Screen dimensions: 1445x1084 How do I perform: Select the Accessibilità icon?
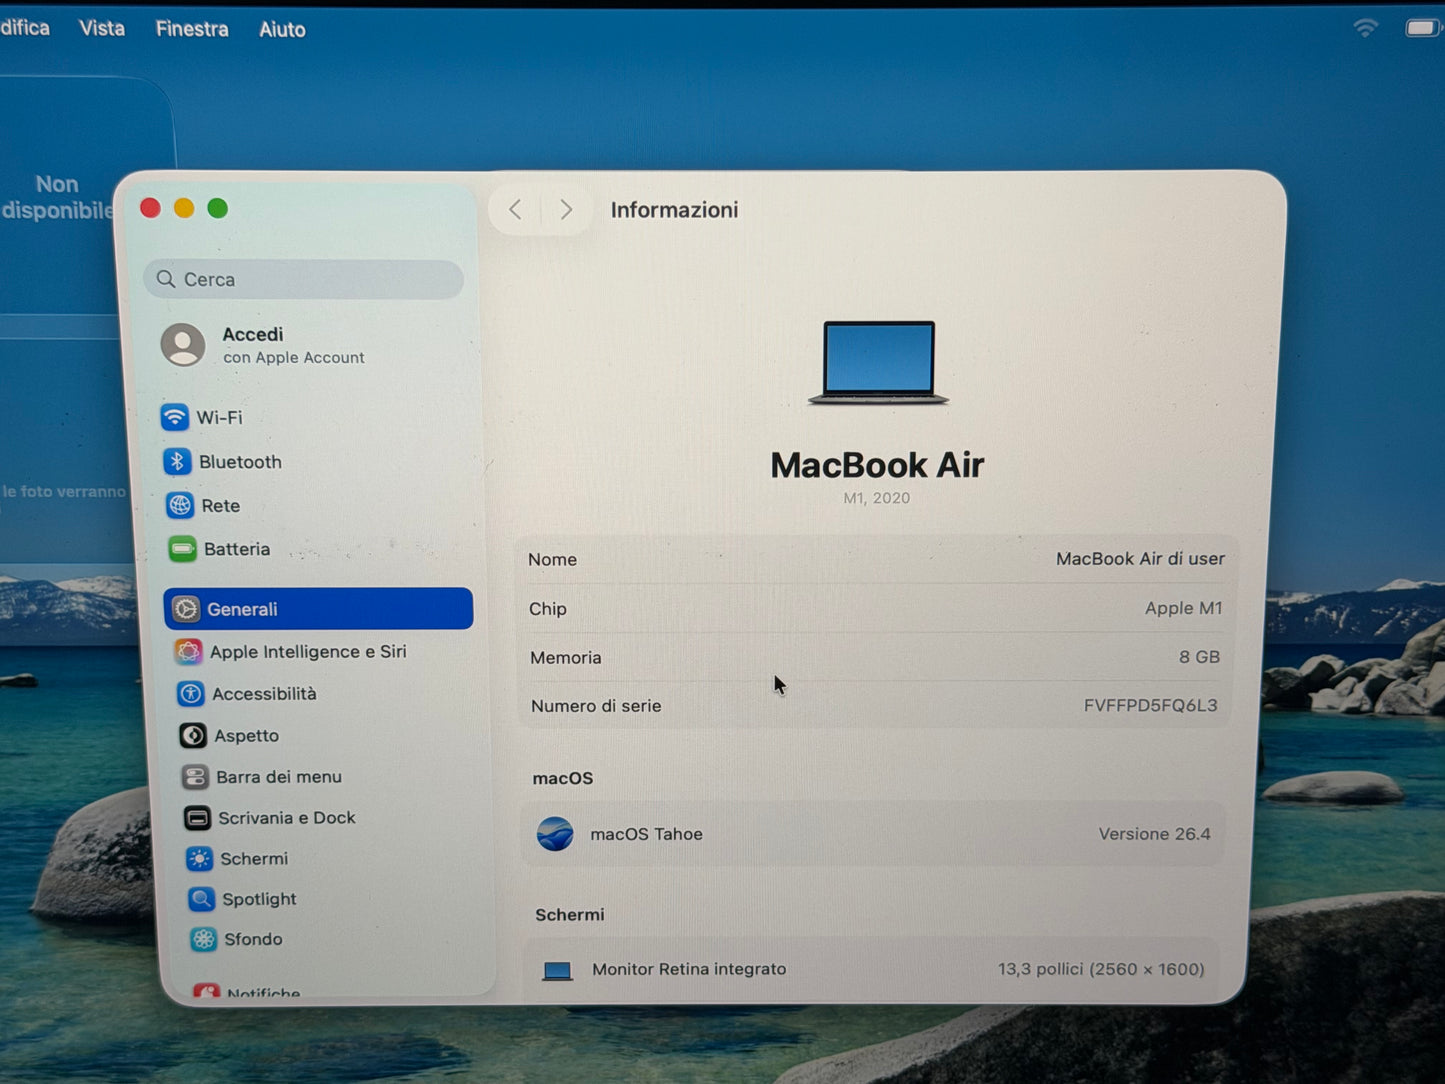click(190, 693)
